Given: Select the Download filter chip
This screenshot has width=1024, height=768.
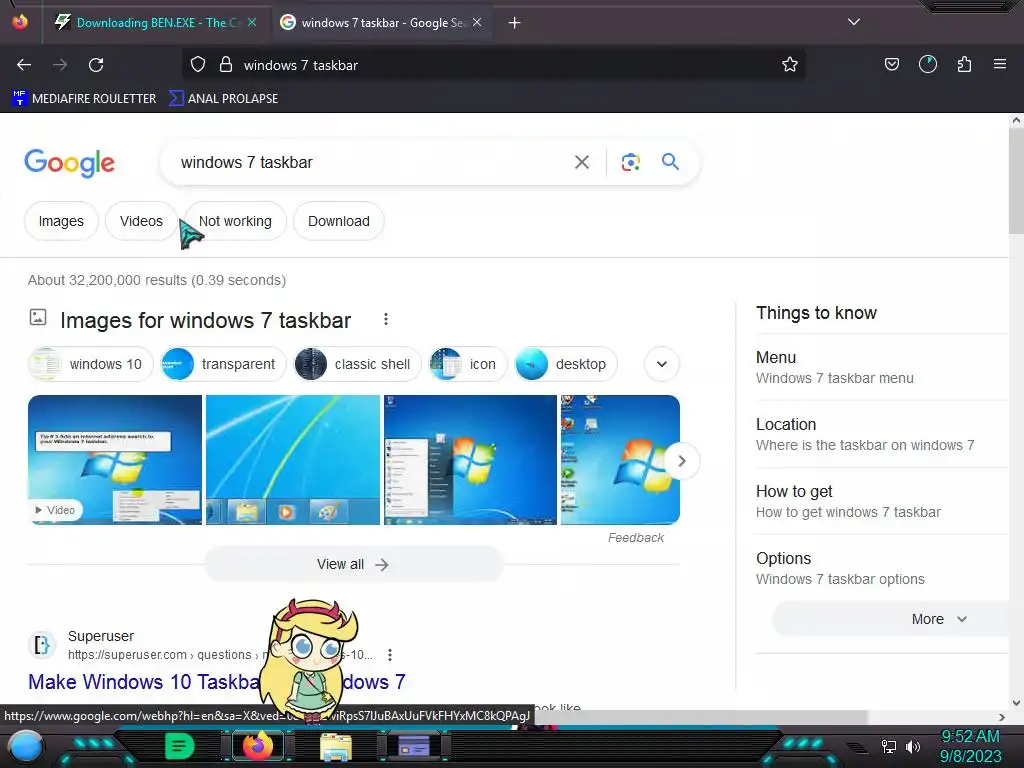Looking at the screenshot, I should click(x=339, y=221).
